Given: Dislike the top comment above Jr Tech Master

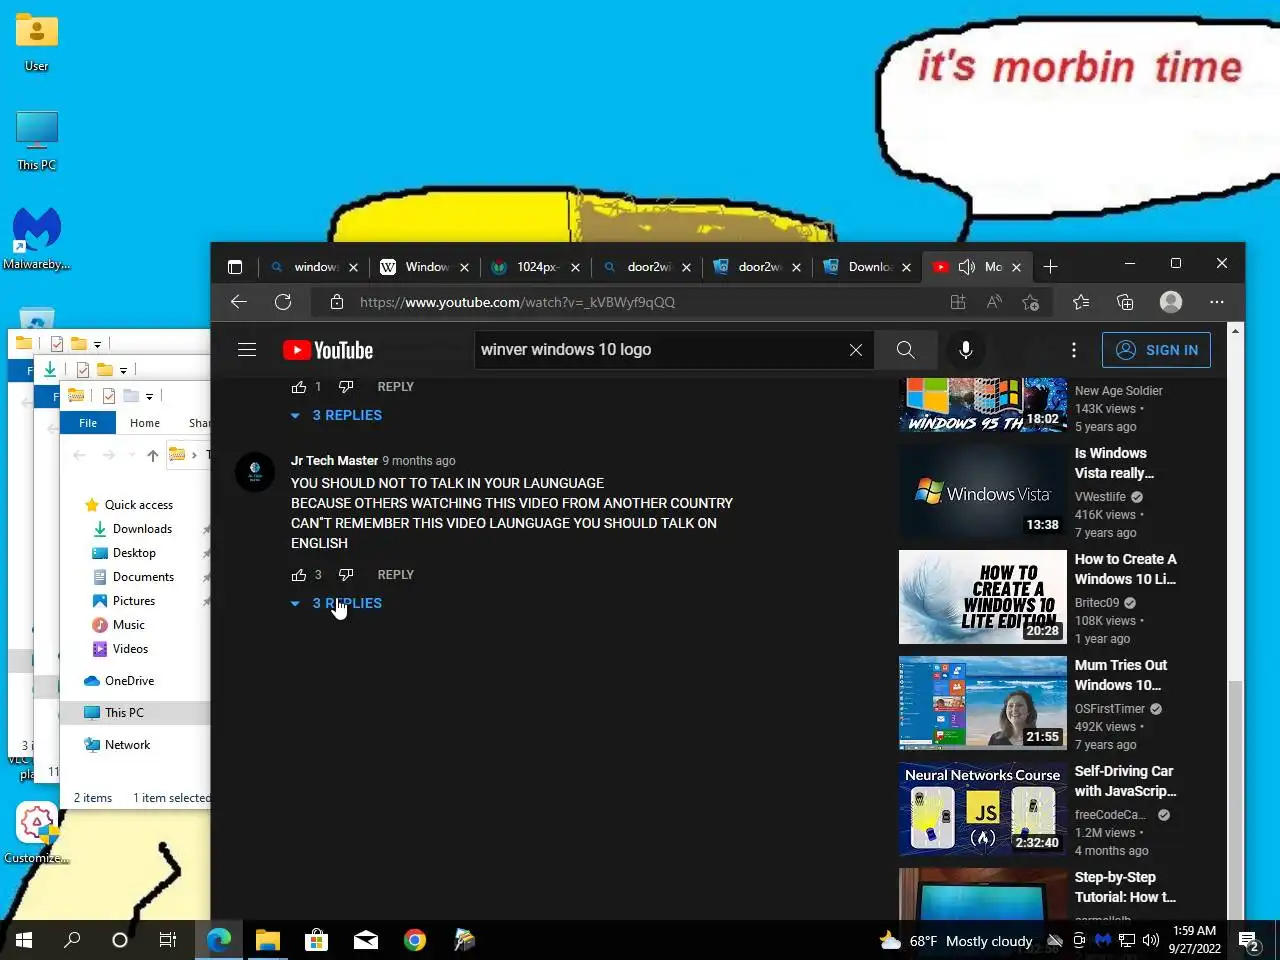Looking at the screenshot, I should pyautogui.click(x=346, y=387).
